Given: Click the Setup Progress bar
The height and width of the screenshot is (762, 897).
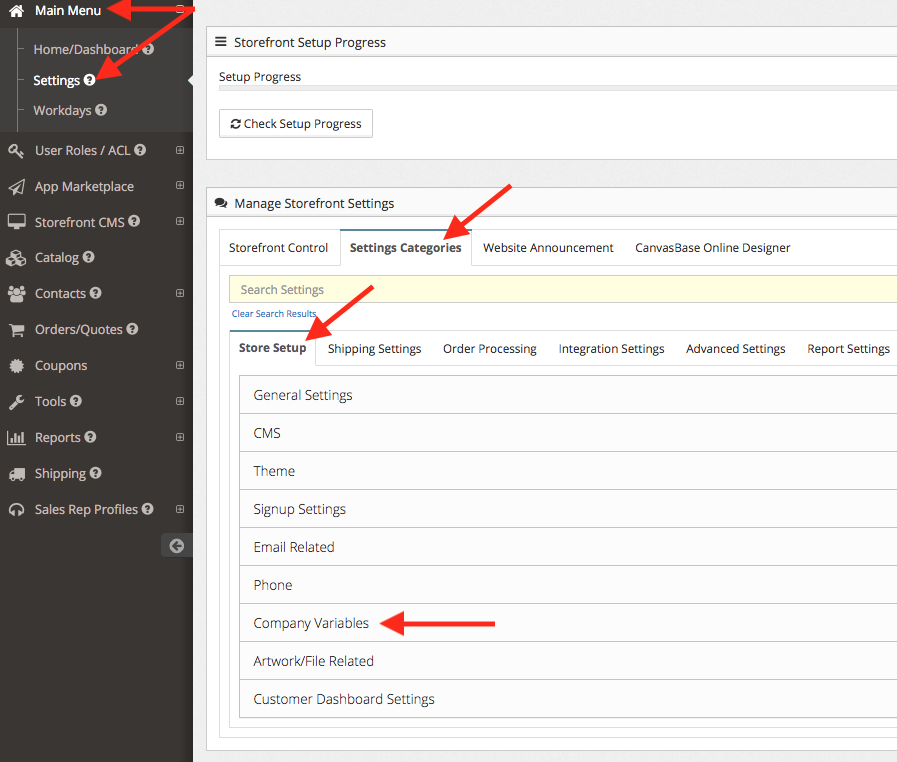Looking at the screenshot, I should click(x=558, y=89).
